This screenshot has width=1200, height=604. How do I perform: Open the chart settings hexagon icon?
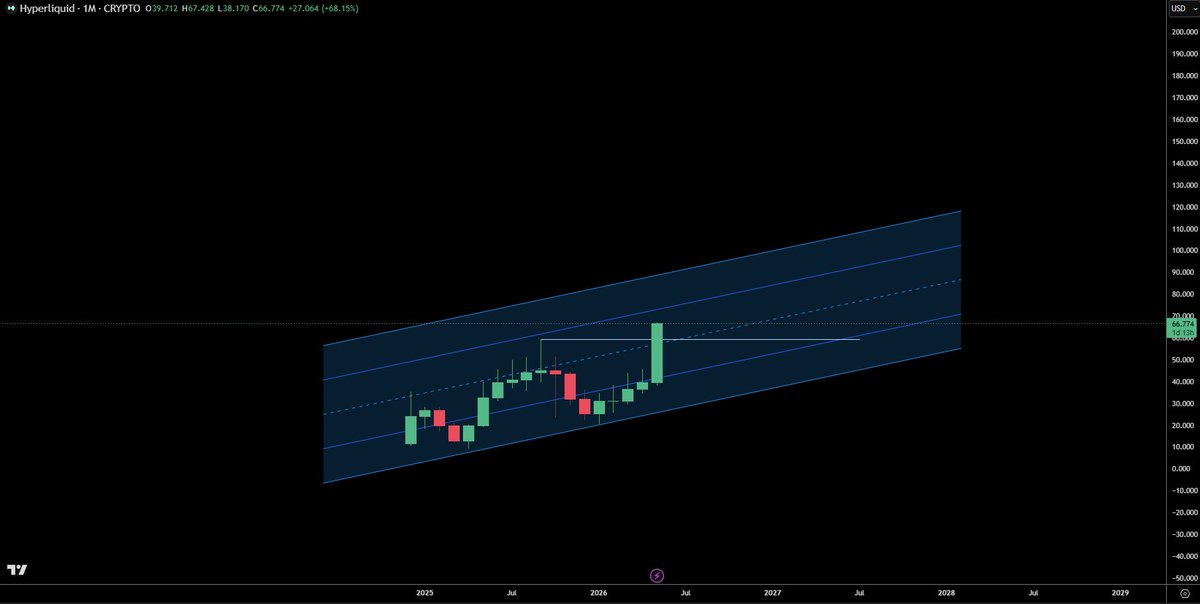click(x=1183, y=593)
